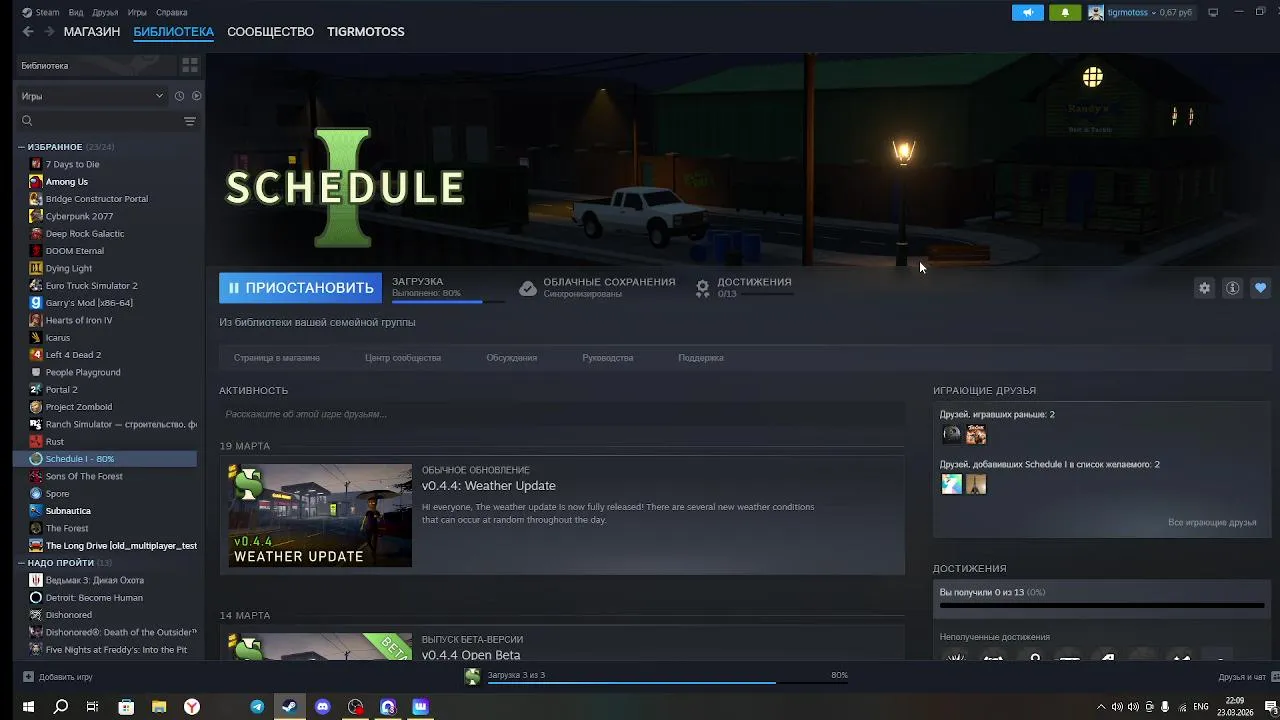Open achievements gear icon

pyautogui.click(x=703, y=288)
